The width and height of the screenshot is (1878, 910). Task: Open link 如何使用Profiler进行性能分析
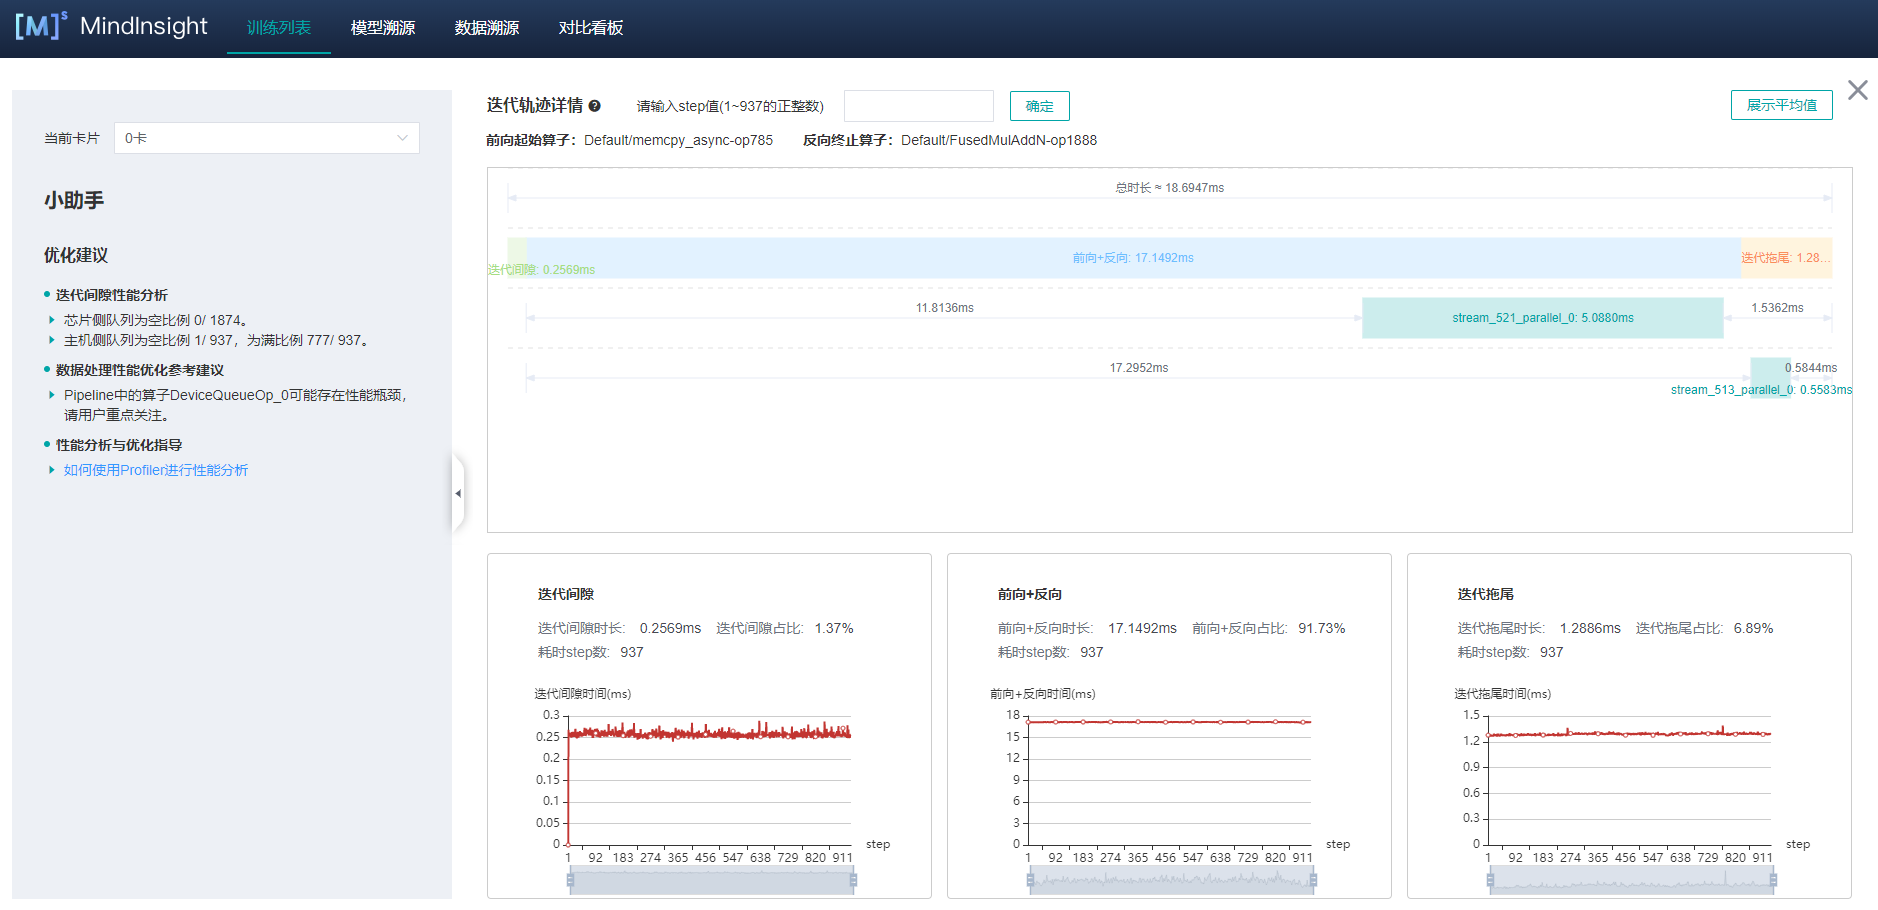(x=156, y=470)
